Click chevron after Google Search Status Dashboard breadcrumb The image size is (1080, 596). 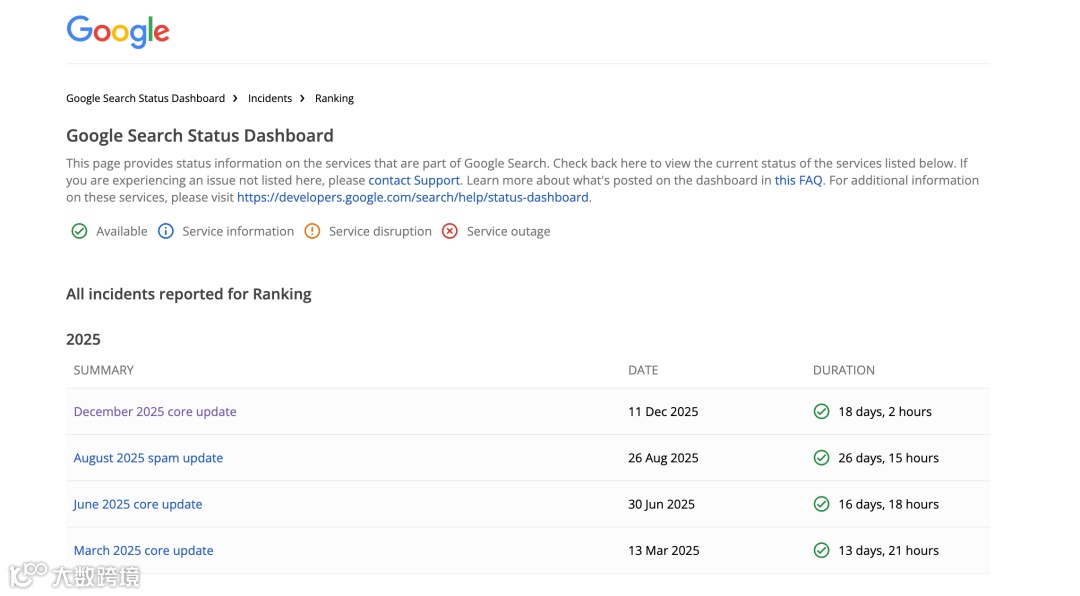click(x=236, y=98)
